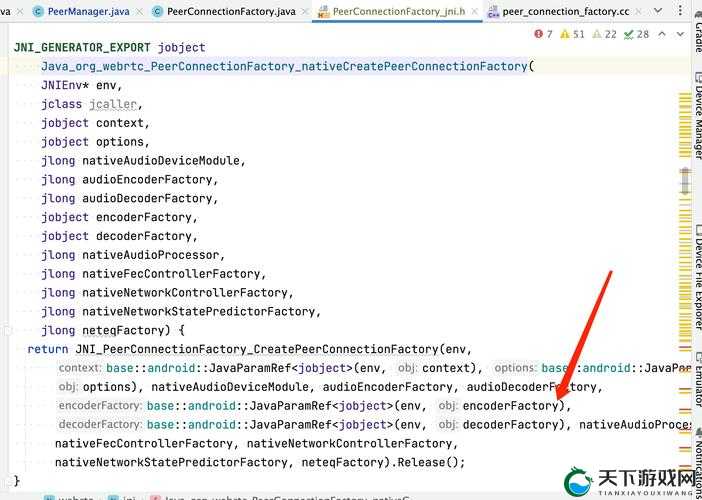Viewport: 702px width, 500px height.
Task: Open the Device Manager tool window
Action: 698,116
